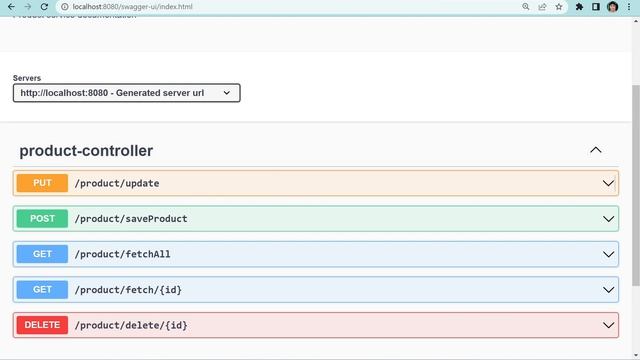Open the site information icon in the address bar
Screen dimensions: 640x360
pyautogui.click(x=64, y=7)
